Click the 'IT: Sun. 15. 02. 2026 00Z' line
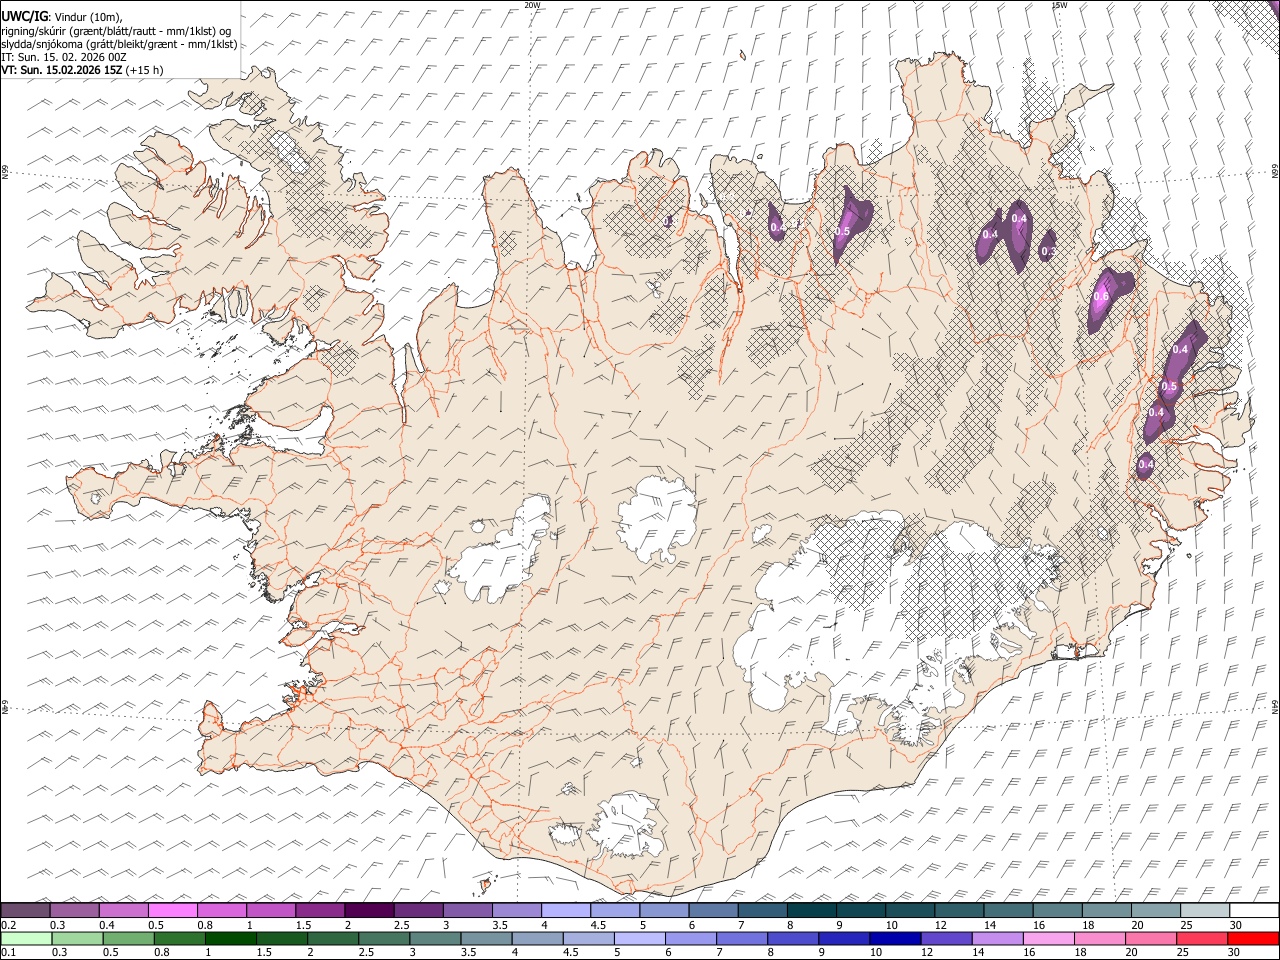The image size is (1280, 960). pyautogui.click(x=63, y=57)
